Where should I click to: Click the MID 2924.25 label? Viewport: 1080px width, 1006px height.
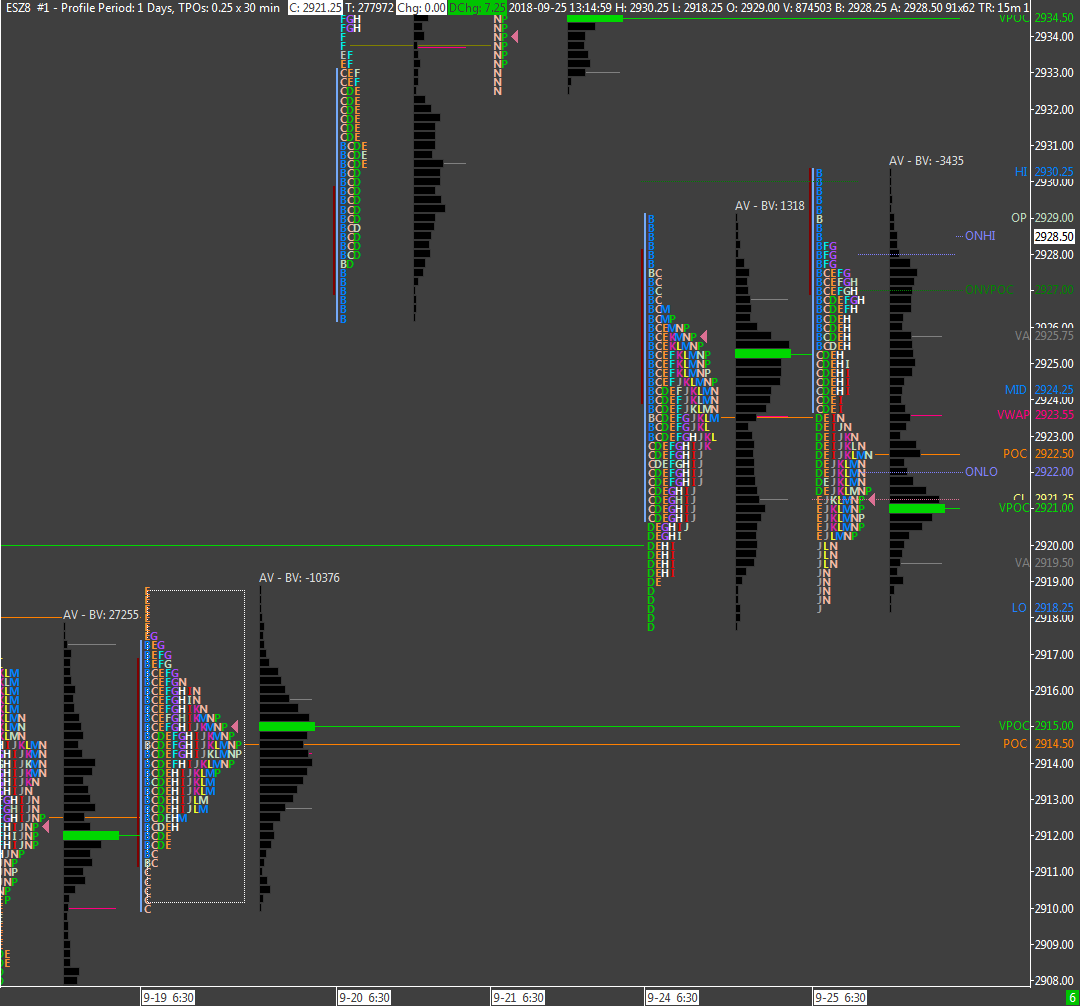point(1039,390)
